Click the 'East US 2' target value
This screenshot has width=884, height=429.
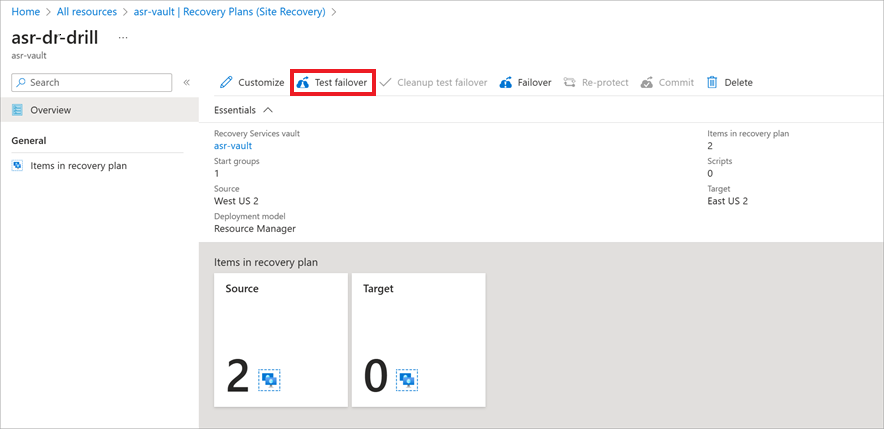coord(728,201)
